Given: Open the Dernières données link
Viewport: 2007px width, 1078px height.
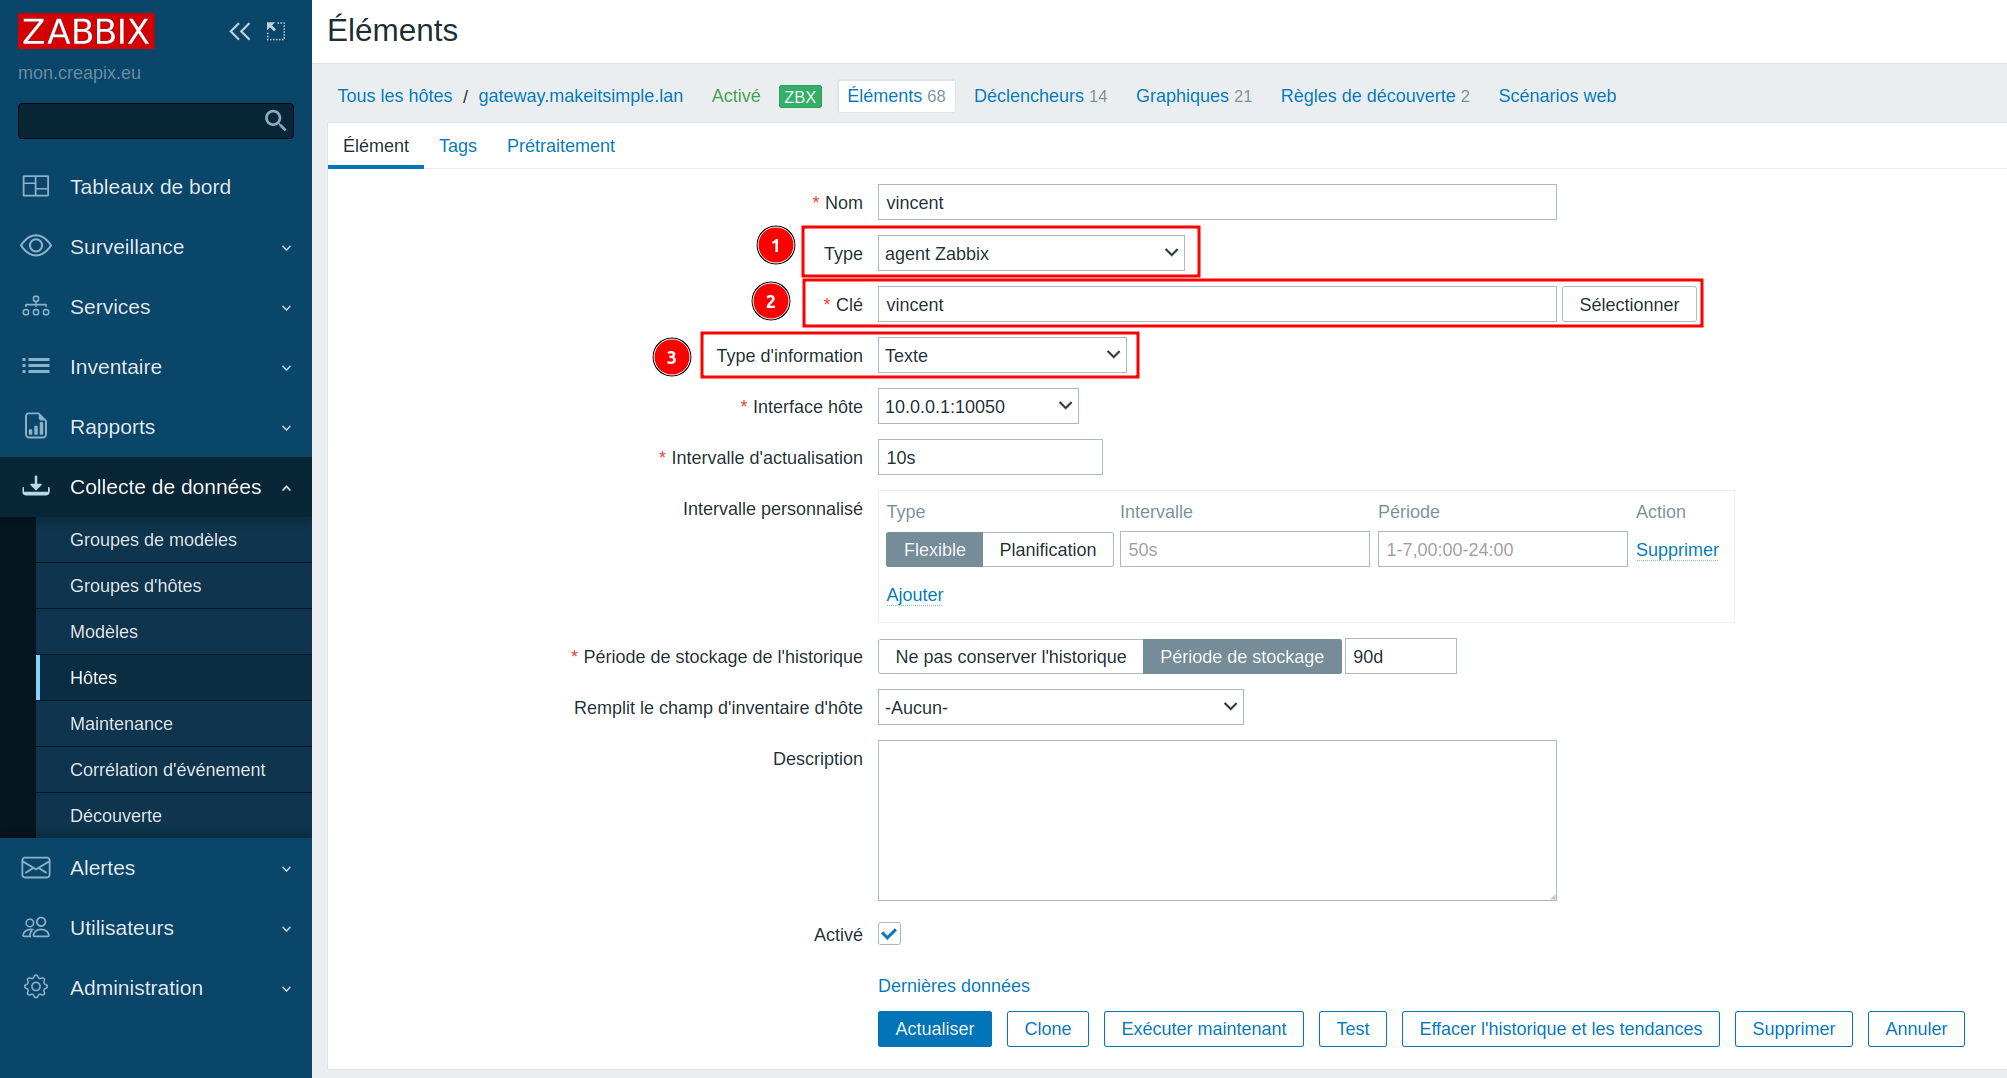Looking at the screenshot, I should (953, 986).
